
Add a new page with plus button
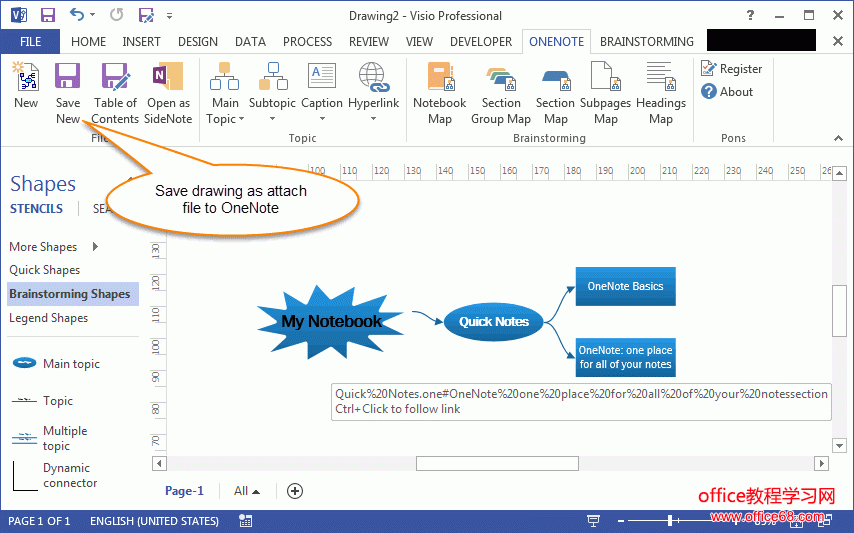[x=294, y=491]
